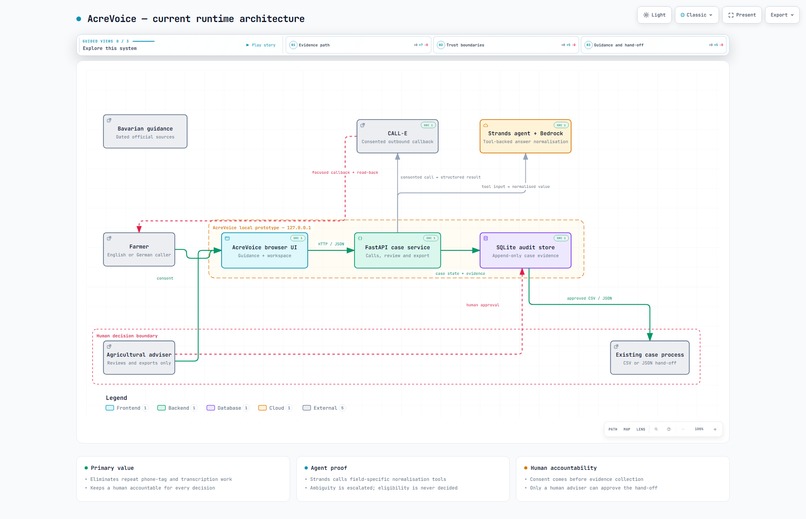806x519 pixels.
Task: Select the Existing case process node
Action: point(650,358)
